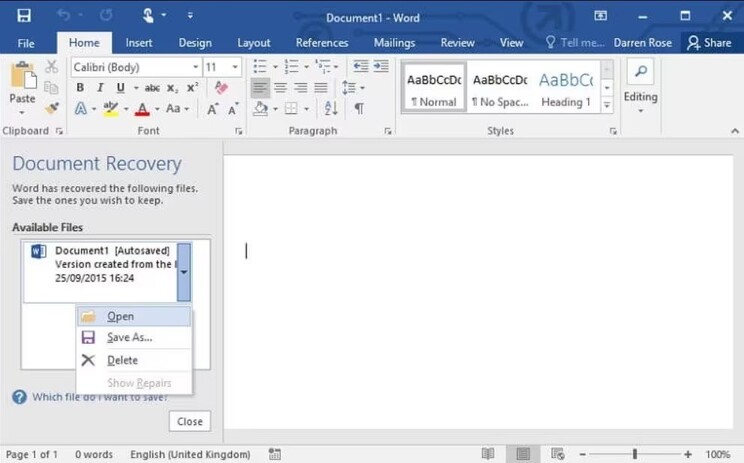Click Close button in Document Recovery pane
Image resolution: width=744 pixels, height=463 pixels.
189,421
